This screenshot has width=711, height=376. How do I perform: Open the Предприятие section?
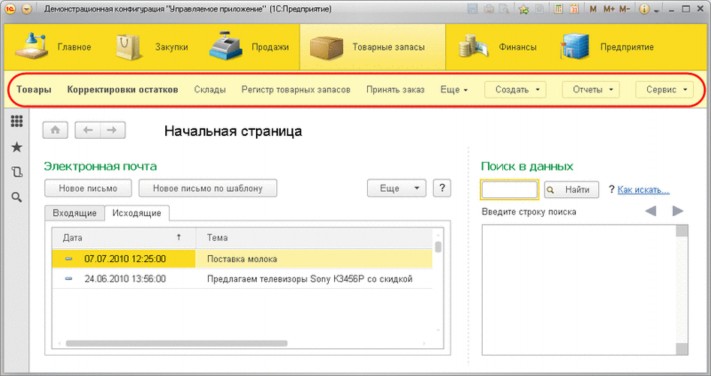pos(607,47)
